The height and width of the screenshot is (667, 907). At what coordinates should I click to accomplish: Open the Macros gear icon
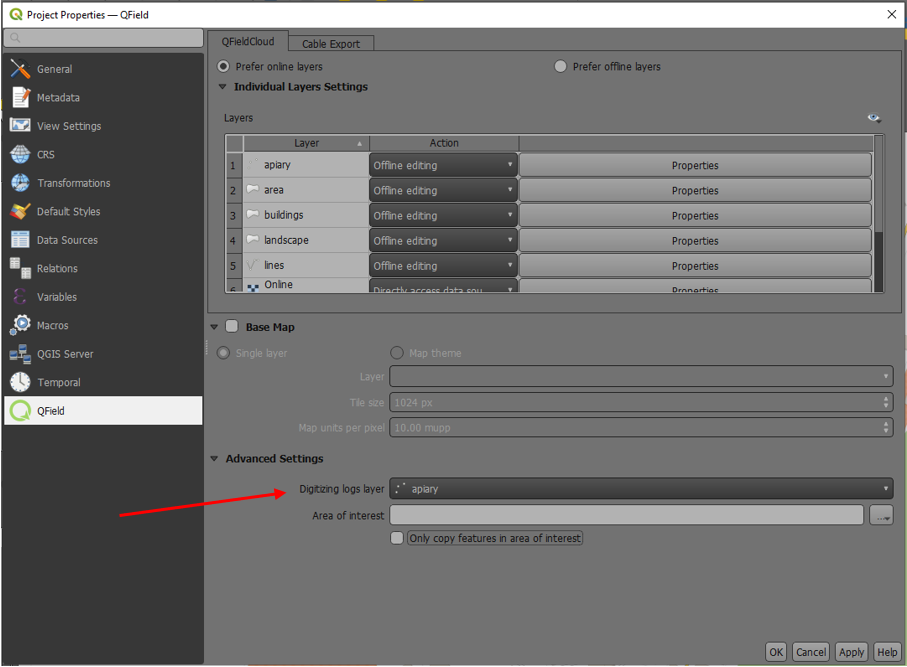tap(20, 325)
